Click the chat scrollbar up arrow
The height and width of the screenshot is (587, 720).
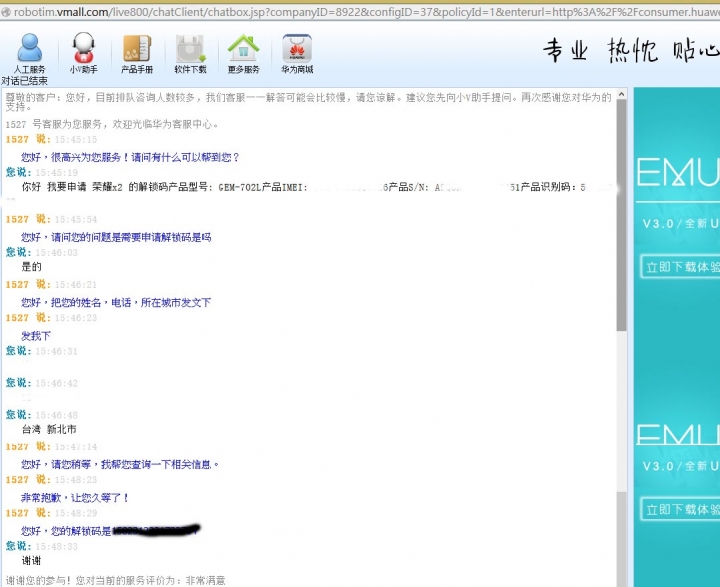622,94
